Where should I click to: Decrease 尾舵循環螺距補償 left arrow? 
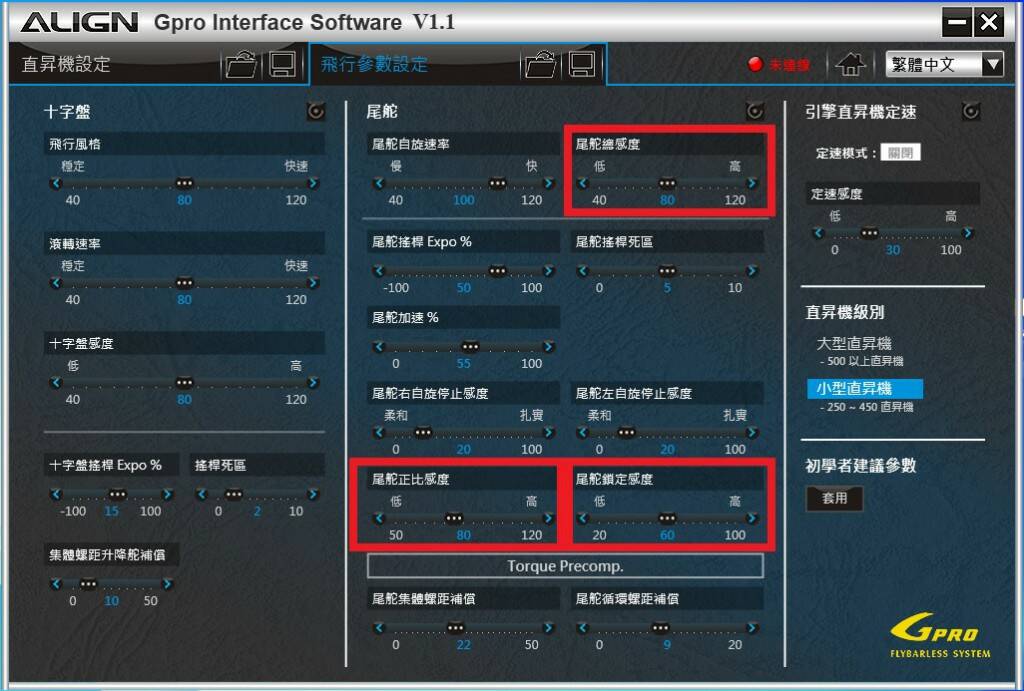[583, 628]
